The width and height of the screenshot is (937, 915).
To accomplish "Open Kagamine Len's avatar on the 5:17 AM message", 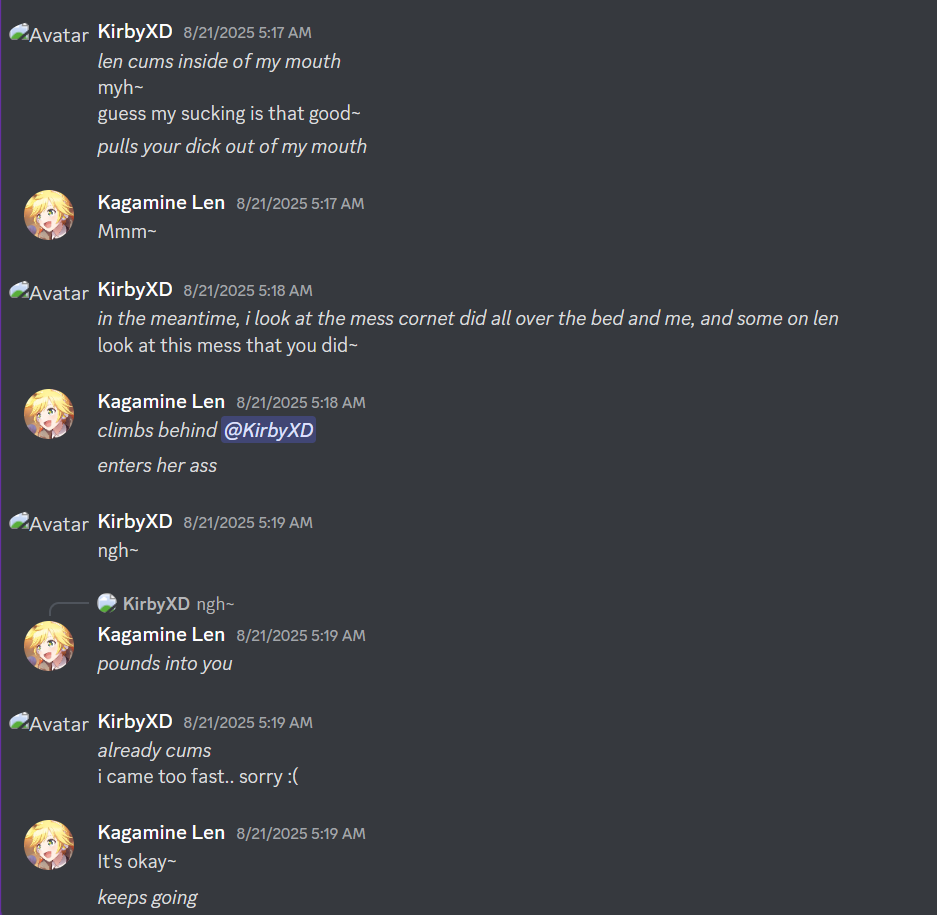I will pos(49,215).
